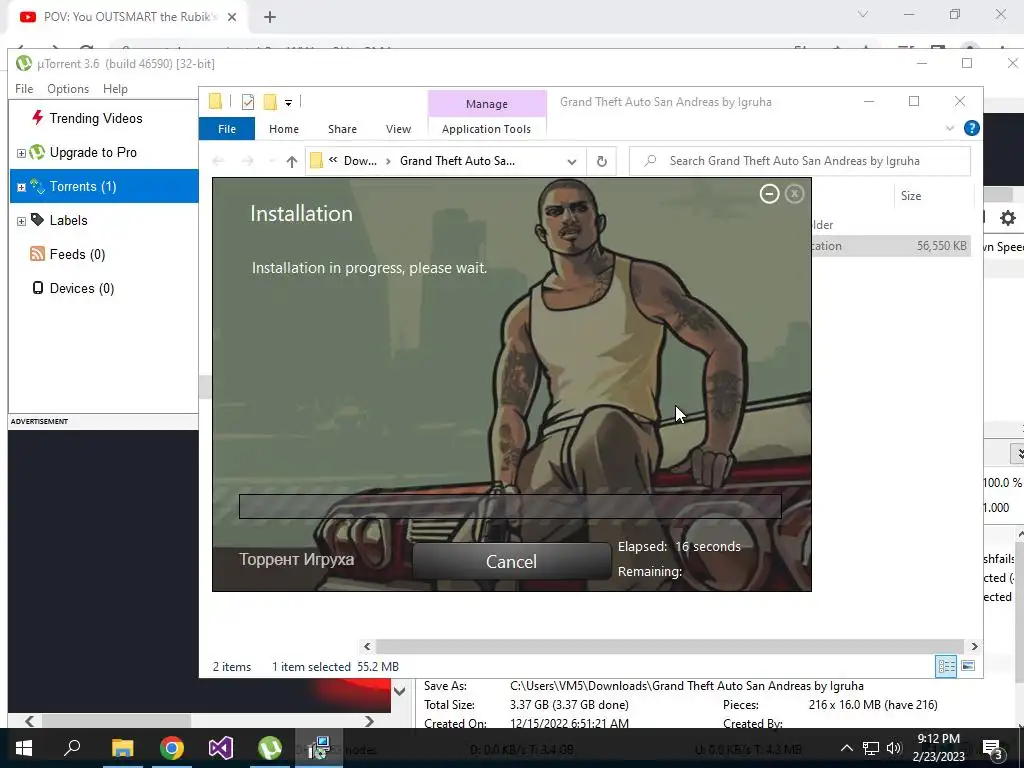Expand the Upgrade to Pro node
Viewport: 1024px width, 768px height.
21,153
